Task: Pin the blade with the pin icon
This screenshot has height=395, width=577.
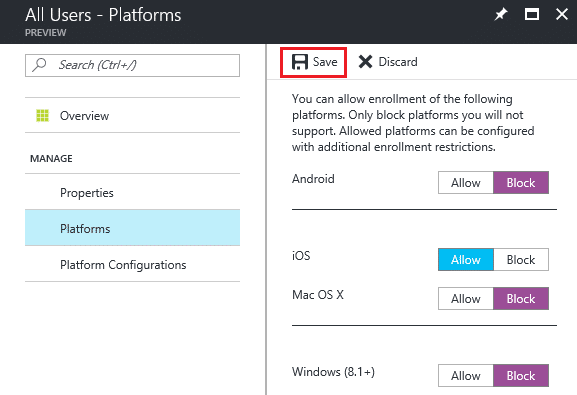Action: pos(500,15)
